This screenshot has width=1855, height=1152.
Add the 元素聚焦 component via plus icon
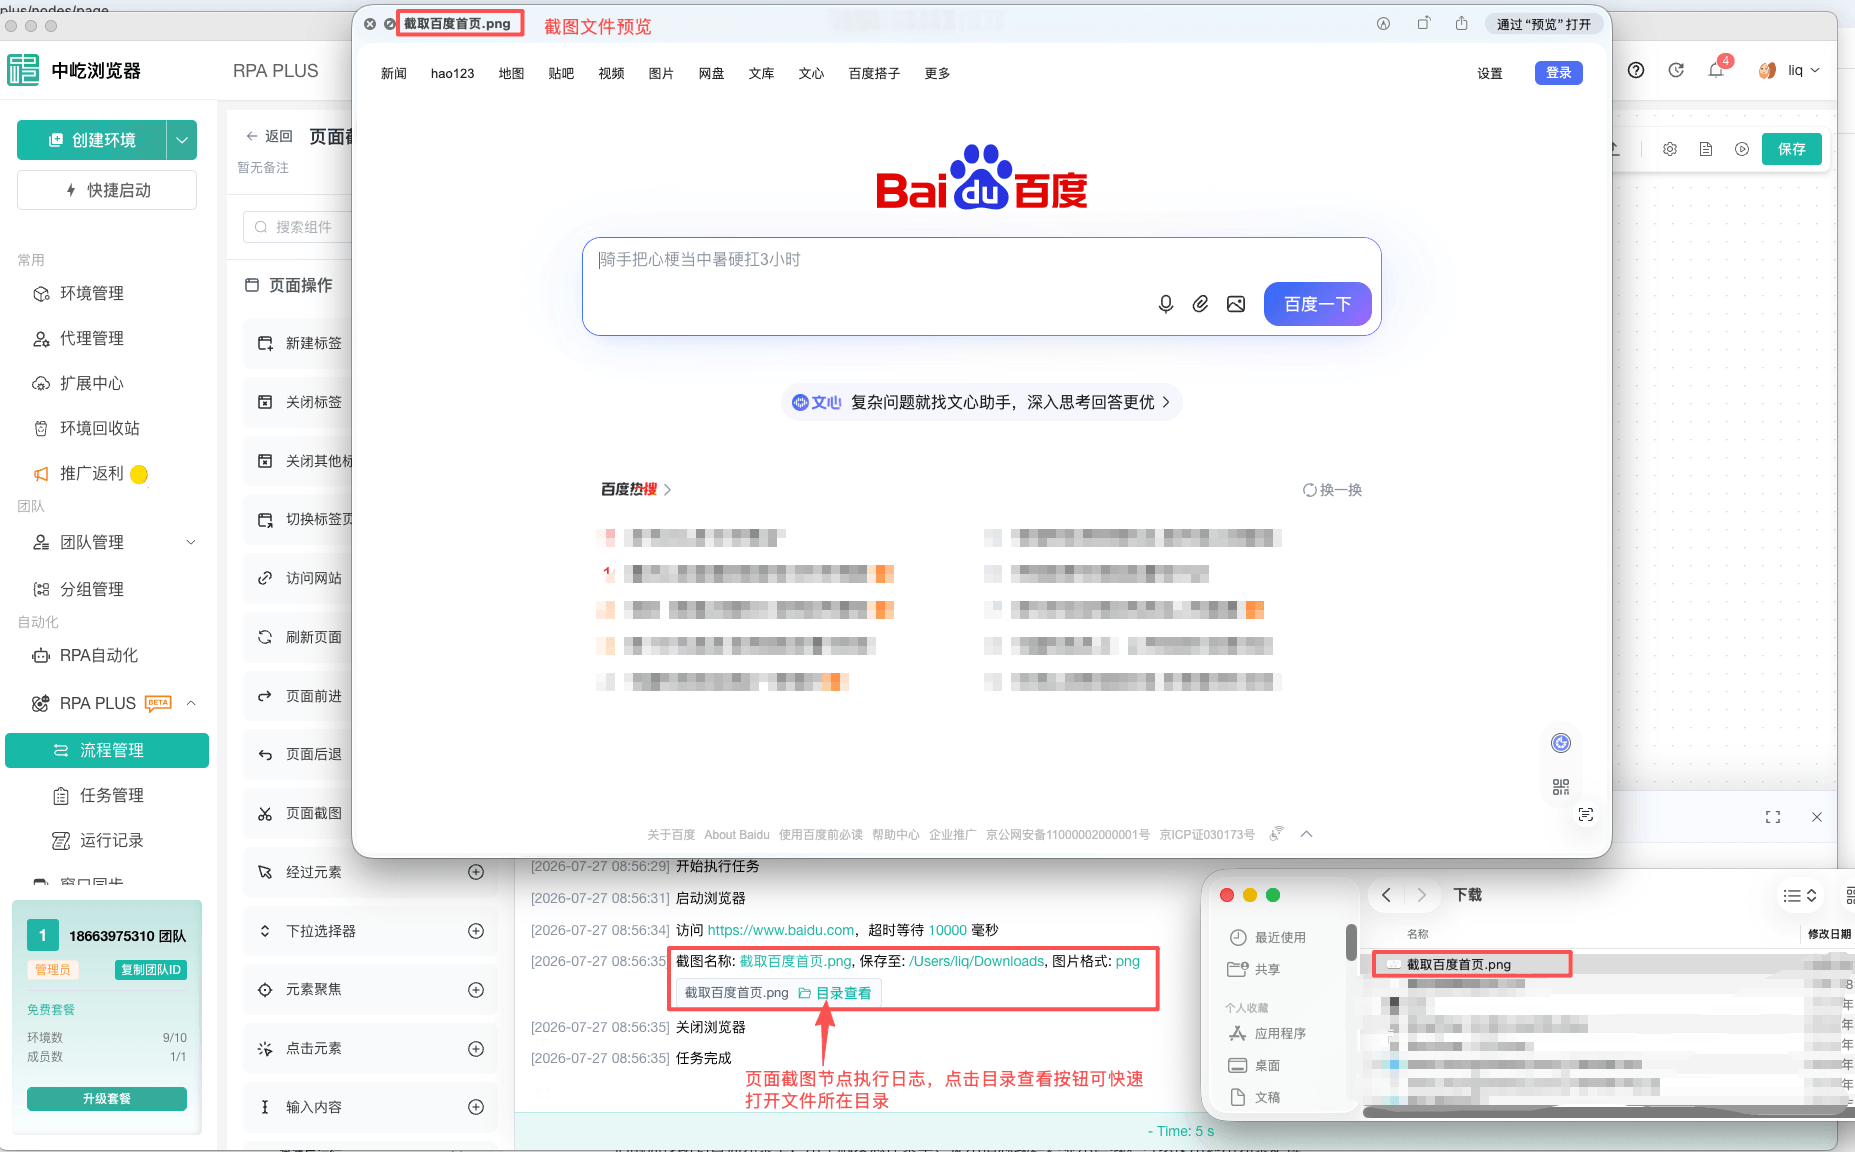coord(476,990)
